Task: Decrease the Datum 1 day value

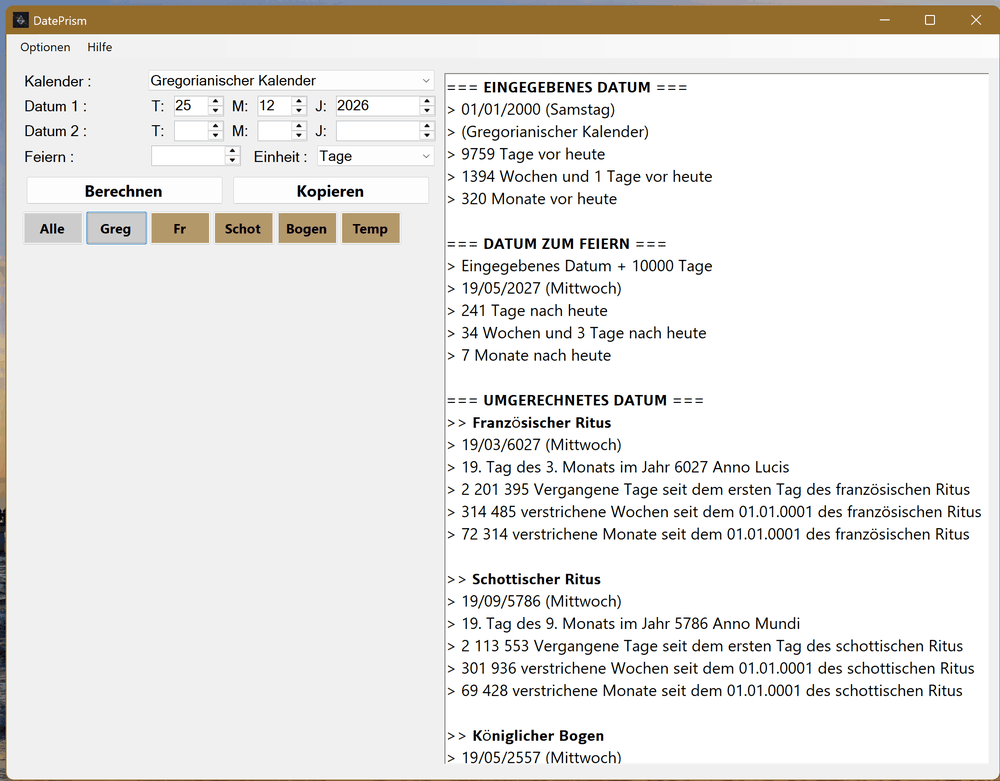Action: click(216, 110)
